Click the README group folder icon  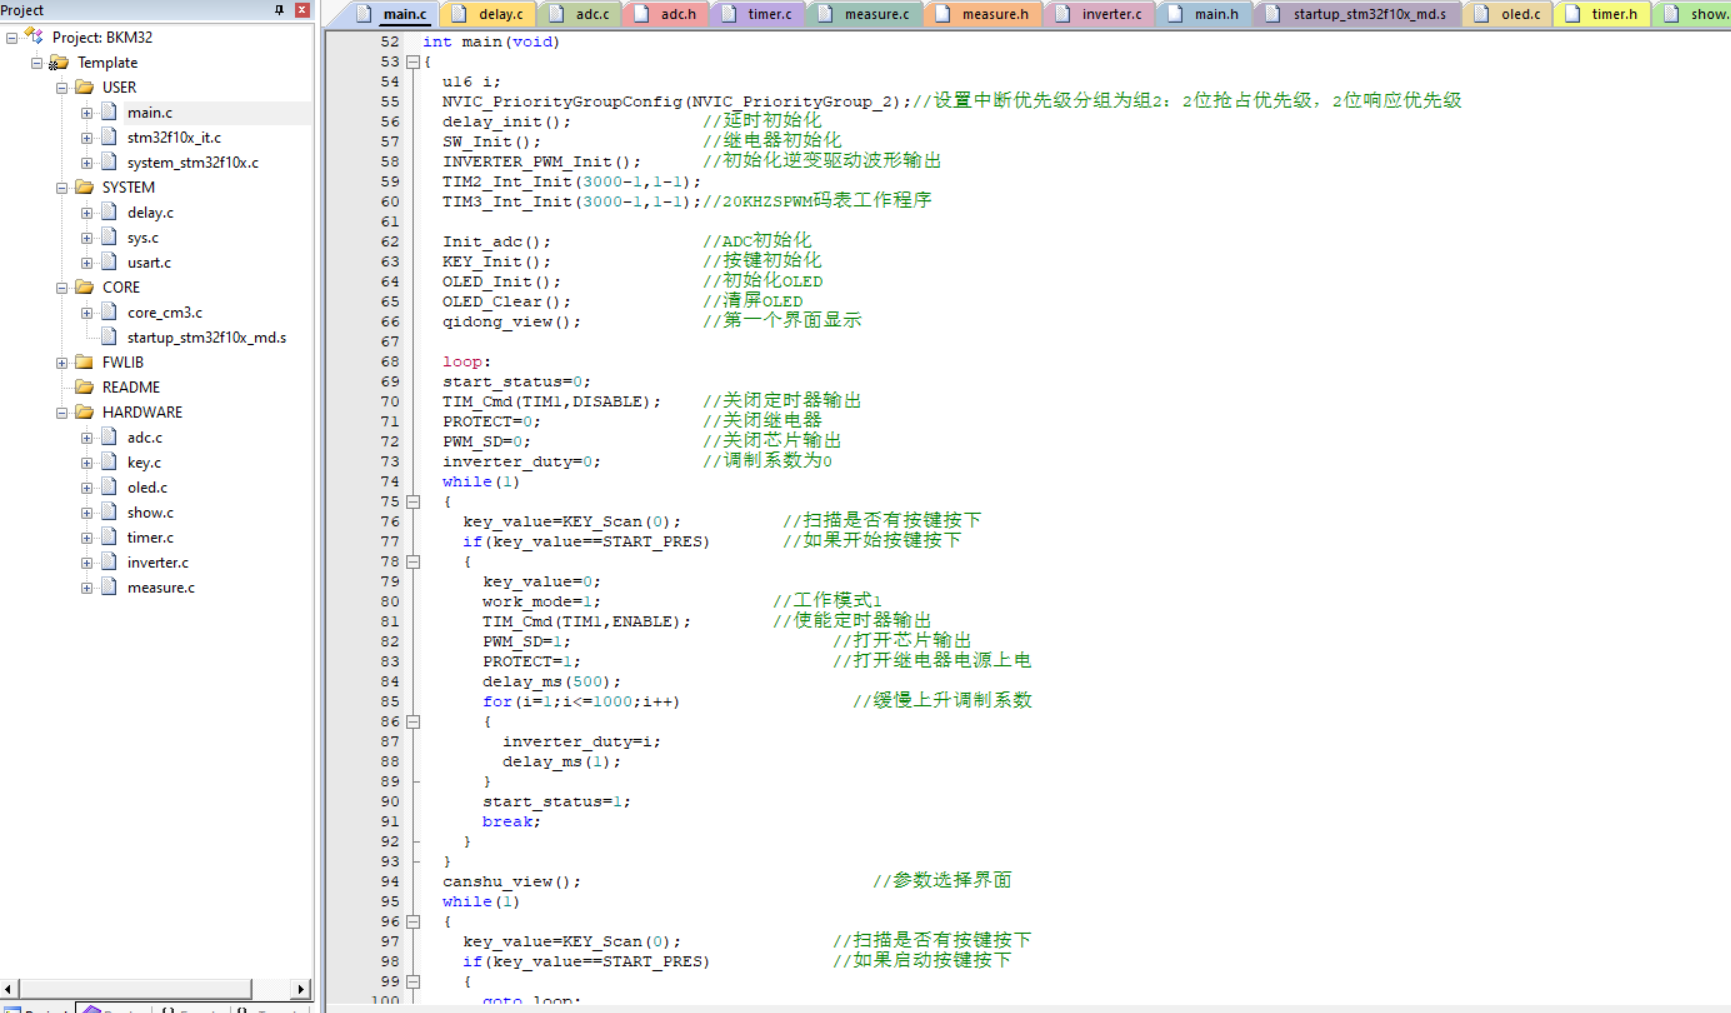[x=85, y=387]
